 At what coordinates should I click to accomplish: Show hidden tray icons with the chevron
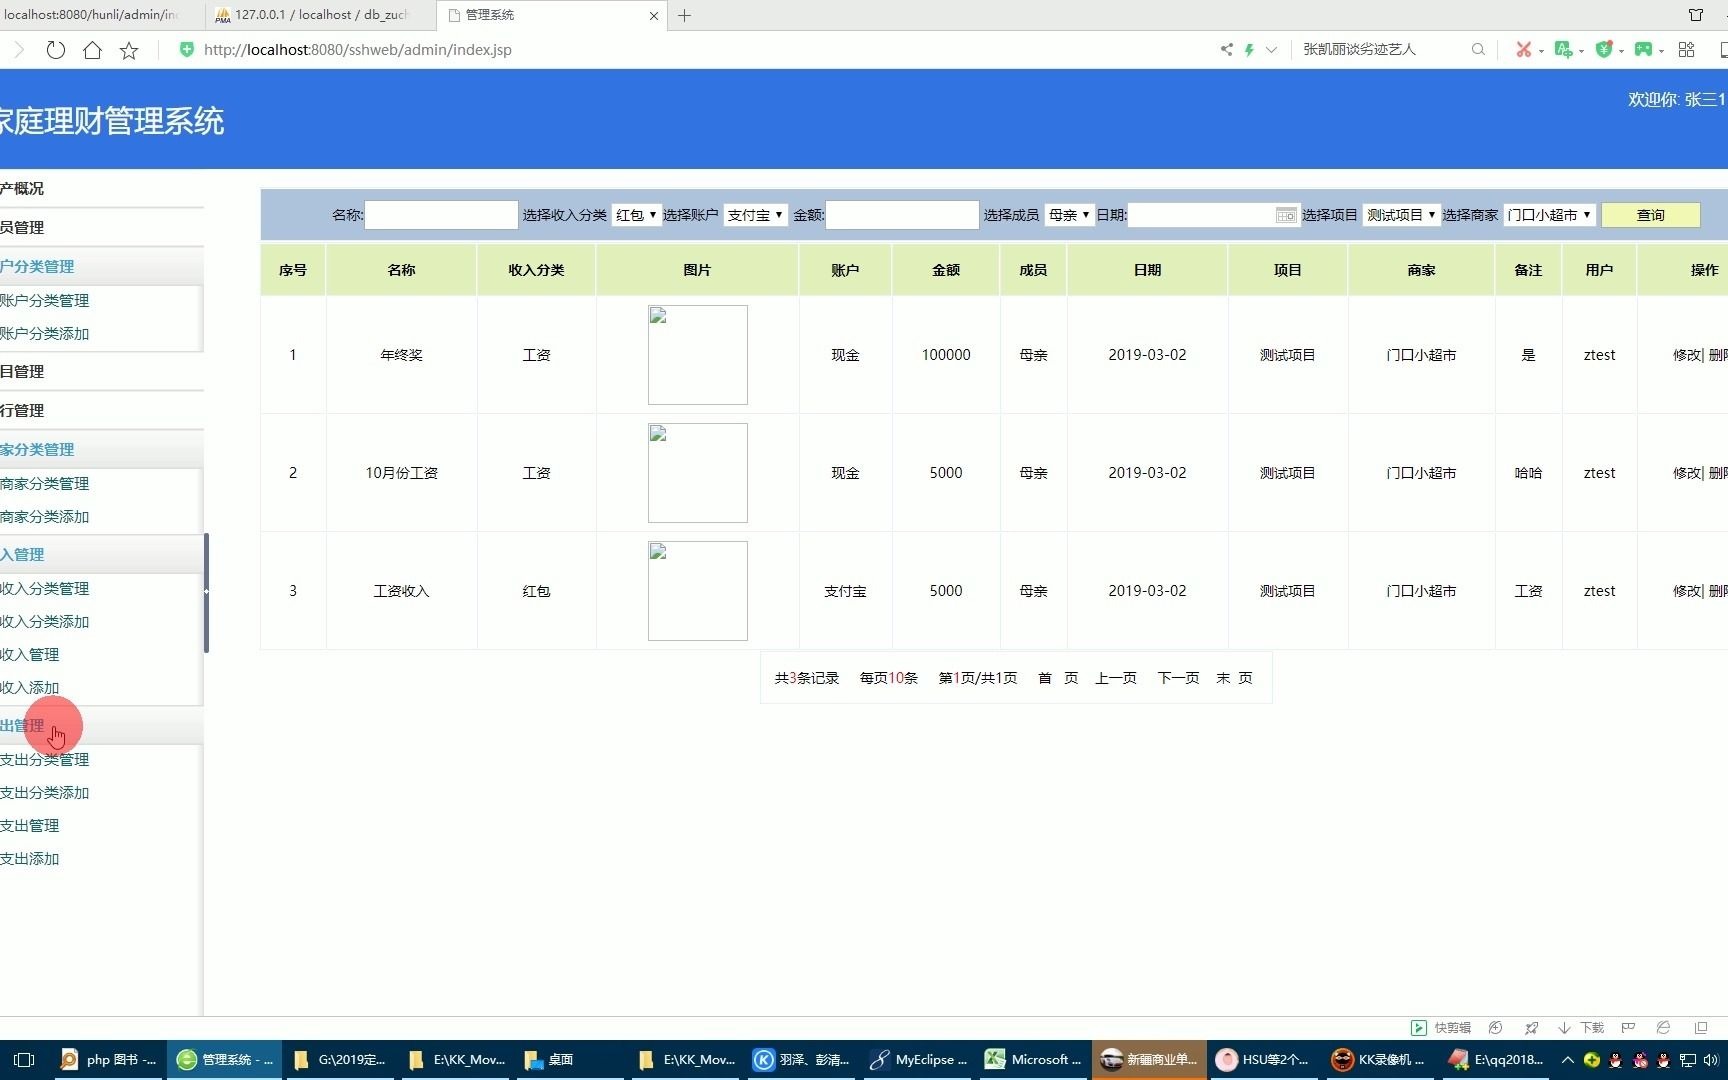1567,1060
